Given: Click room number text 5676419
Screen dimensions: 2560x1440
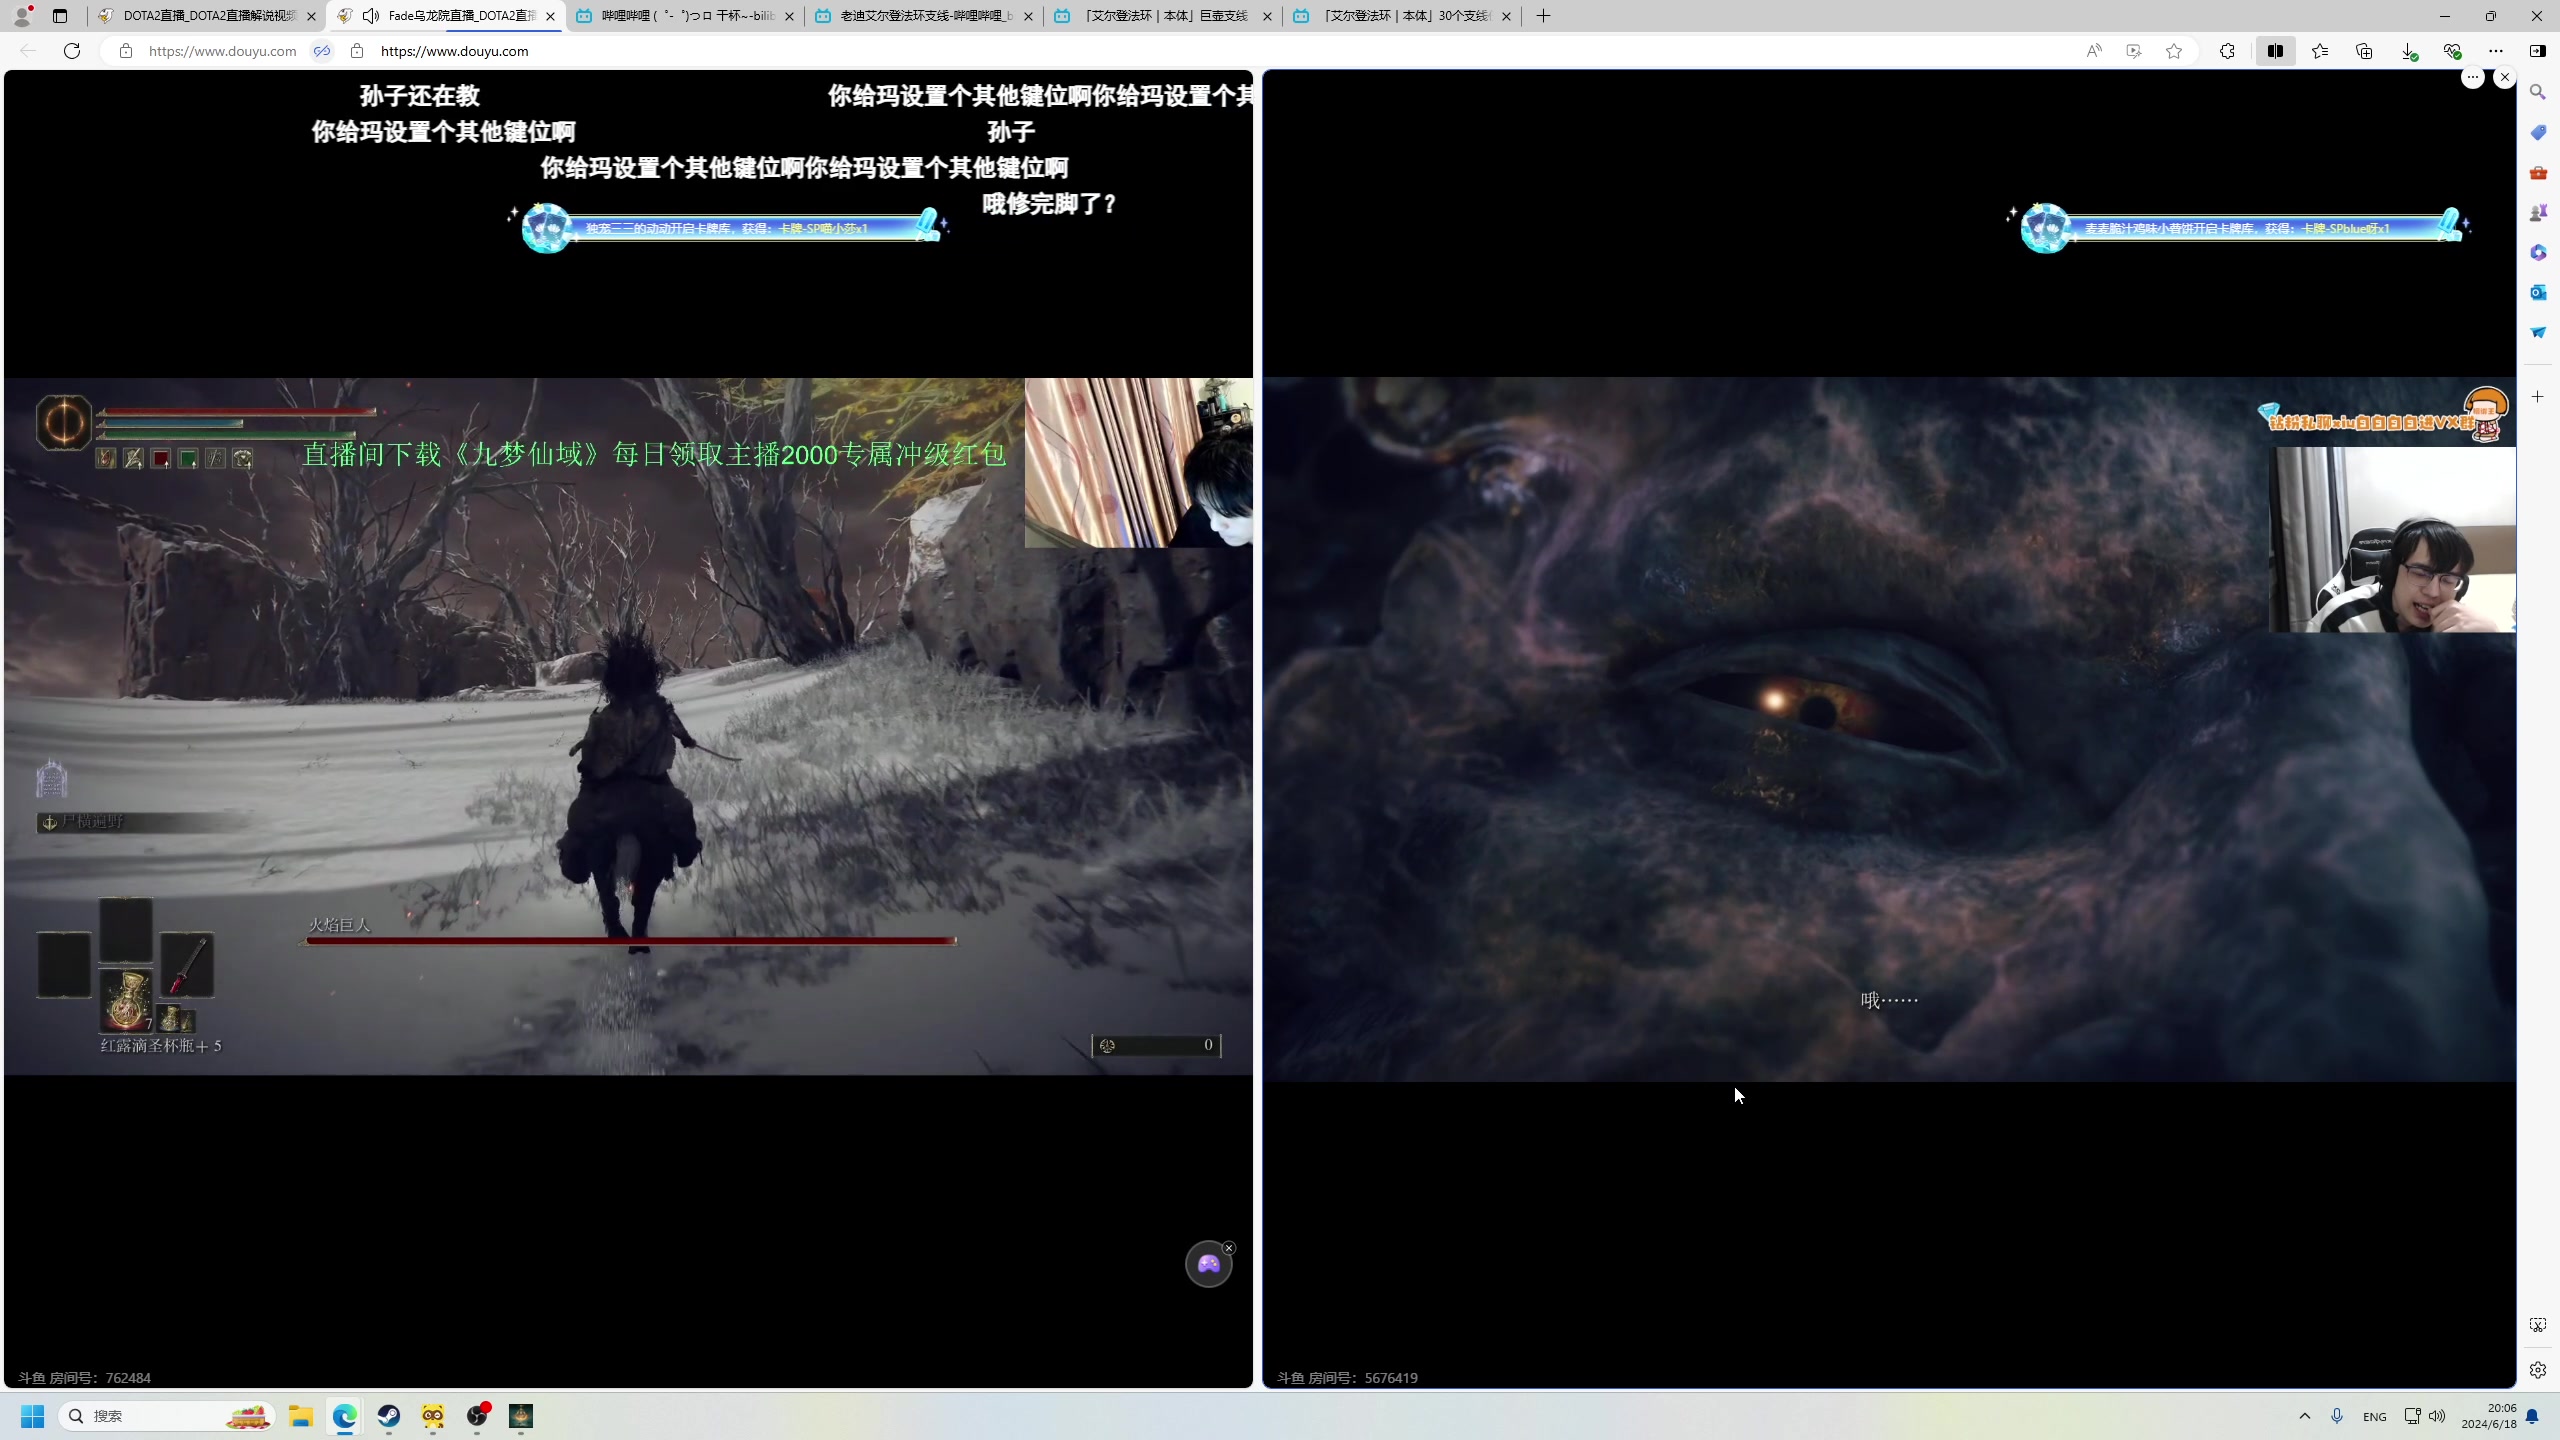Looking at the screenshot, I should [1391, 1378].
